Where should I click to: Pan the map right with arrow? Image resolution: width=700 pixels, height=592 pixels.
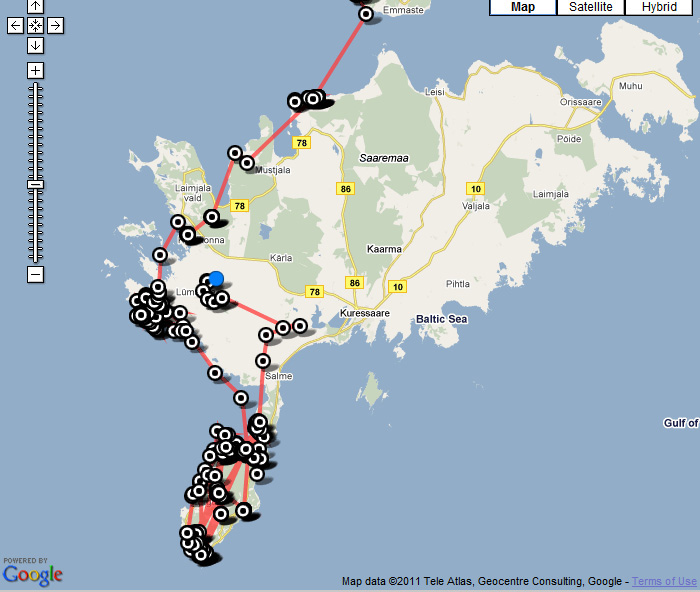(55, 26)
